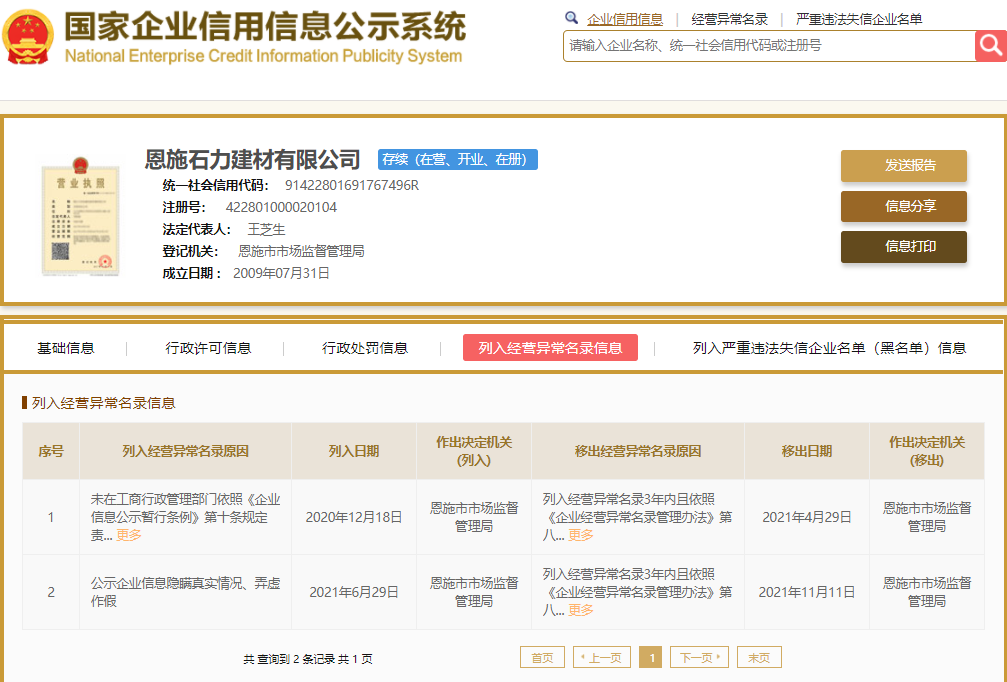
Task: Click listing date 2021年6月29日
Action: click(x=354, y=592)
